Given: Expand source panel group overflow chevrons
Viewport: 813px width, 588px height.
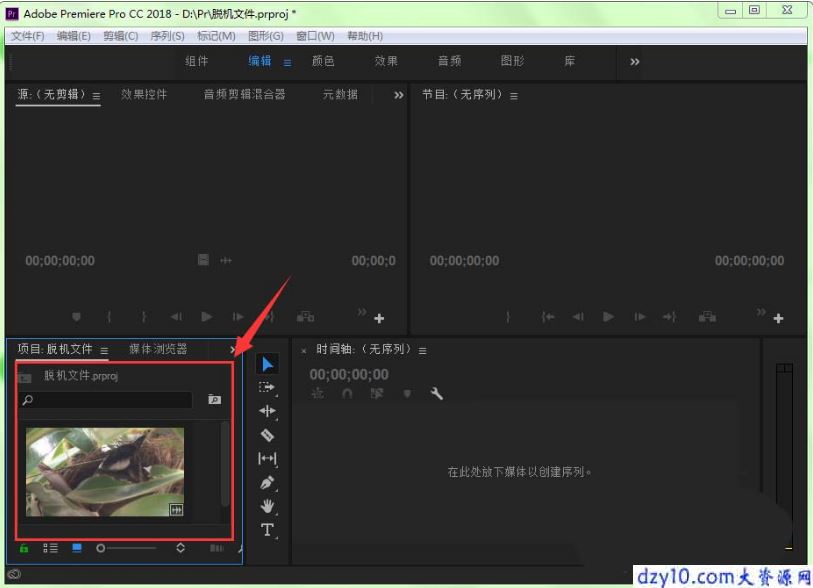Looking at the screenshot, I should (399, 95).
